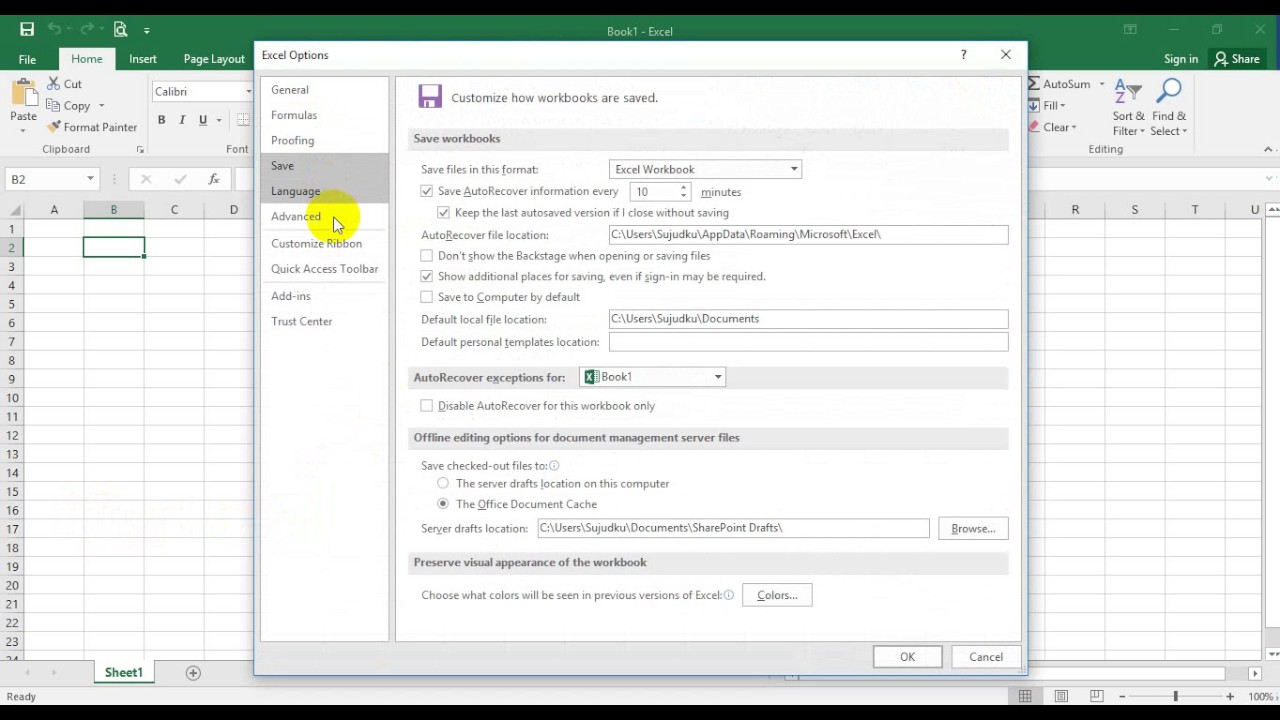Open the Clipboard group dialog launcher

pyautogui.click(x=140, y=150)
